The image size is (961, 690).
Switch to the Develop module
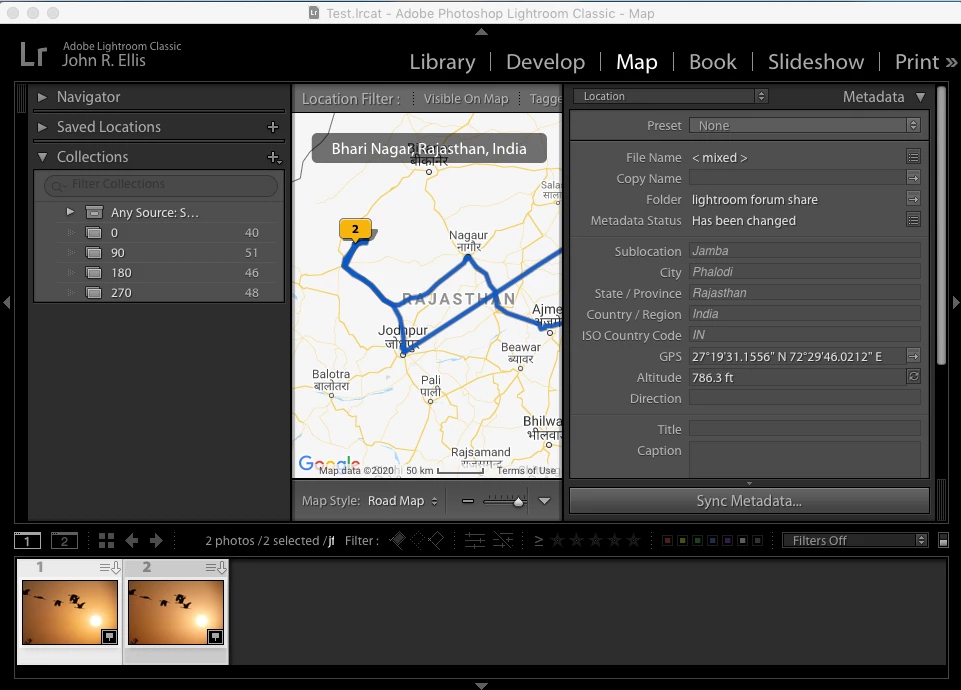click(545, 62)
